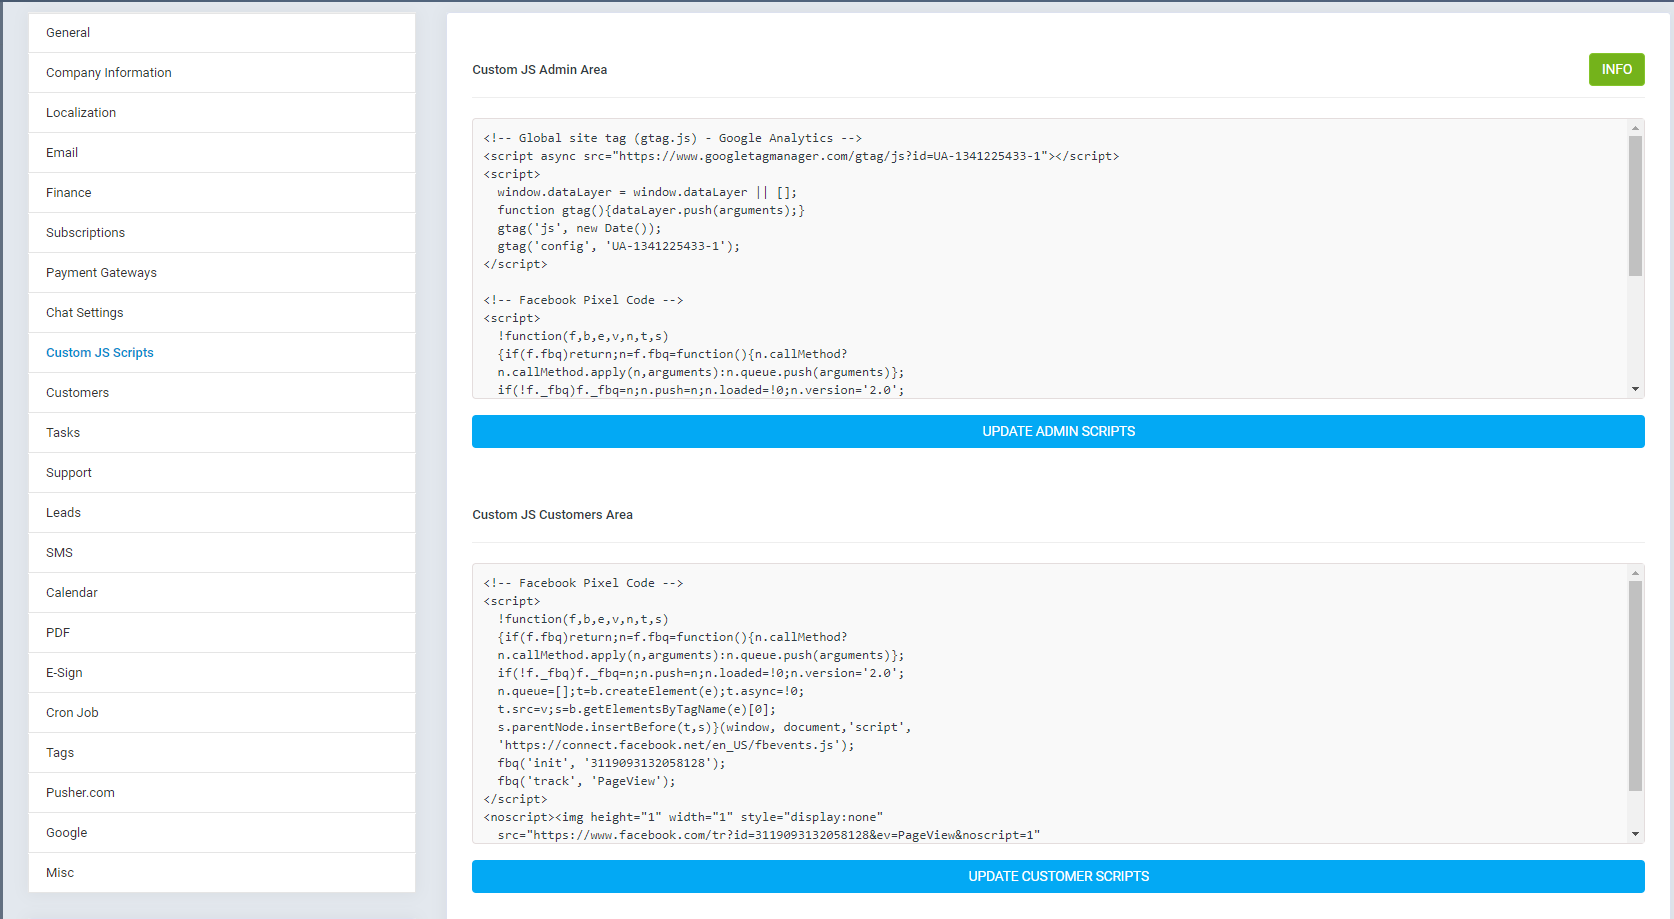Image resolution: width=1674 pixels, height=919 pixels.
Task: Click customer script box scrollbar thumb
Action: [x=1635, y=686]
